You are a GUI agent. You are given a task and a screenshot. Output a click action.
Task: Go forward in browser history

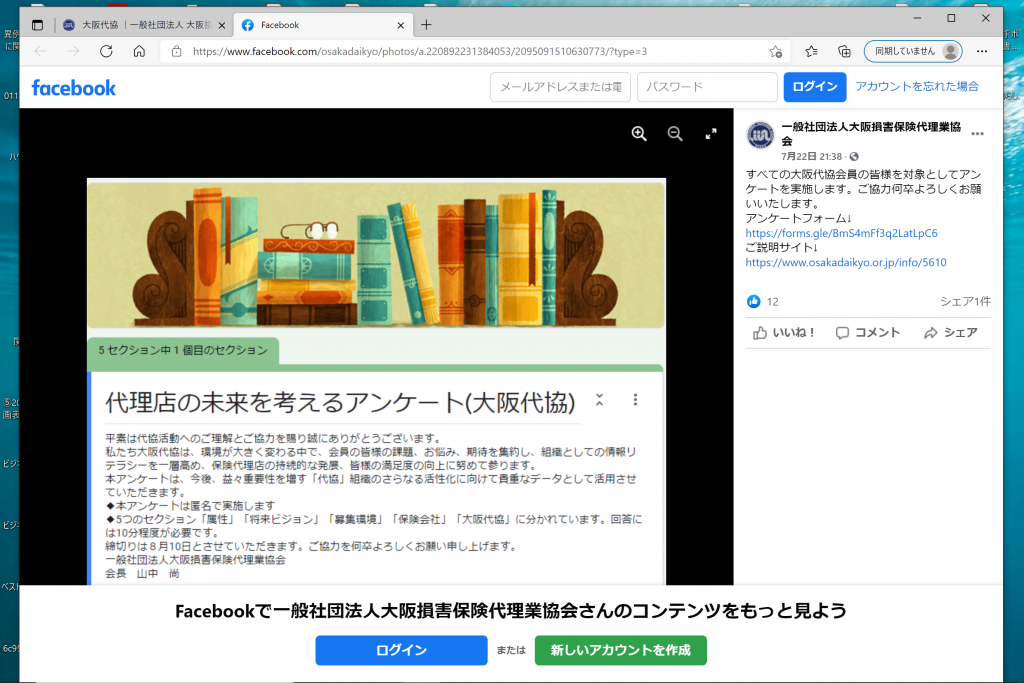point(73,51)
